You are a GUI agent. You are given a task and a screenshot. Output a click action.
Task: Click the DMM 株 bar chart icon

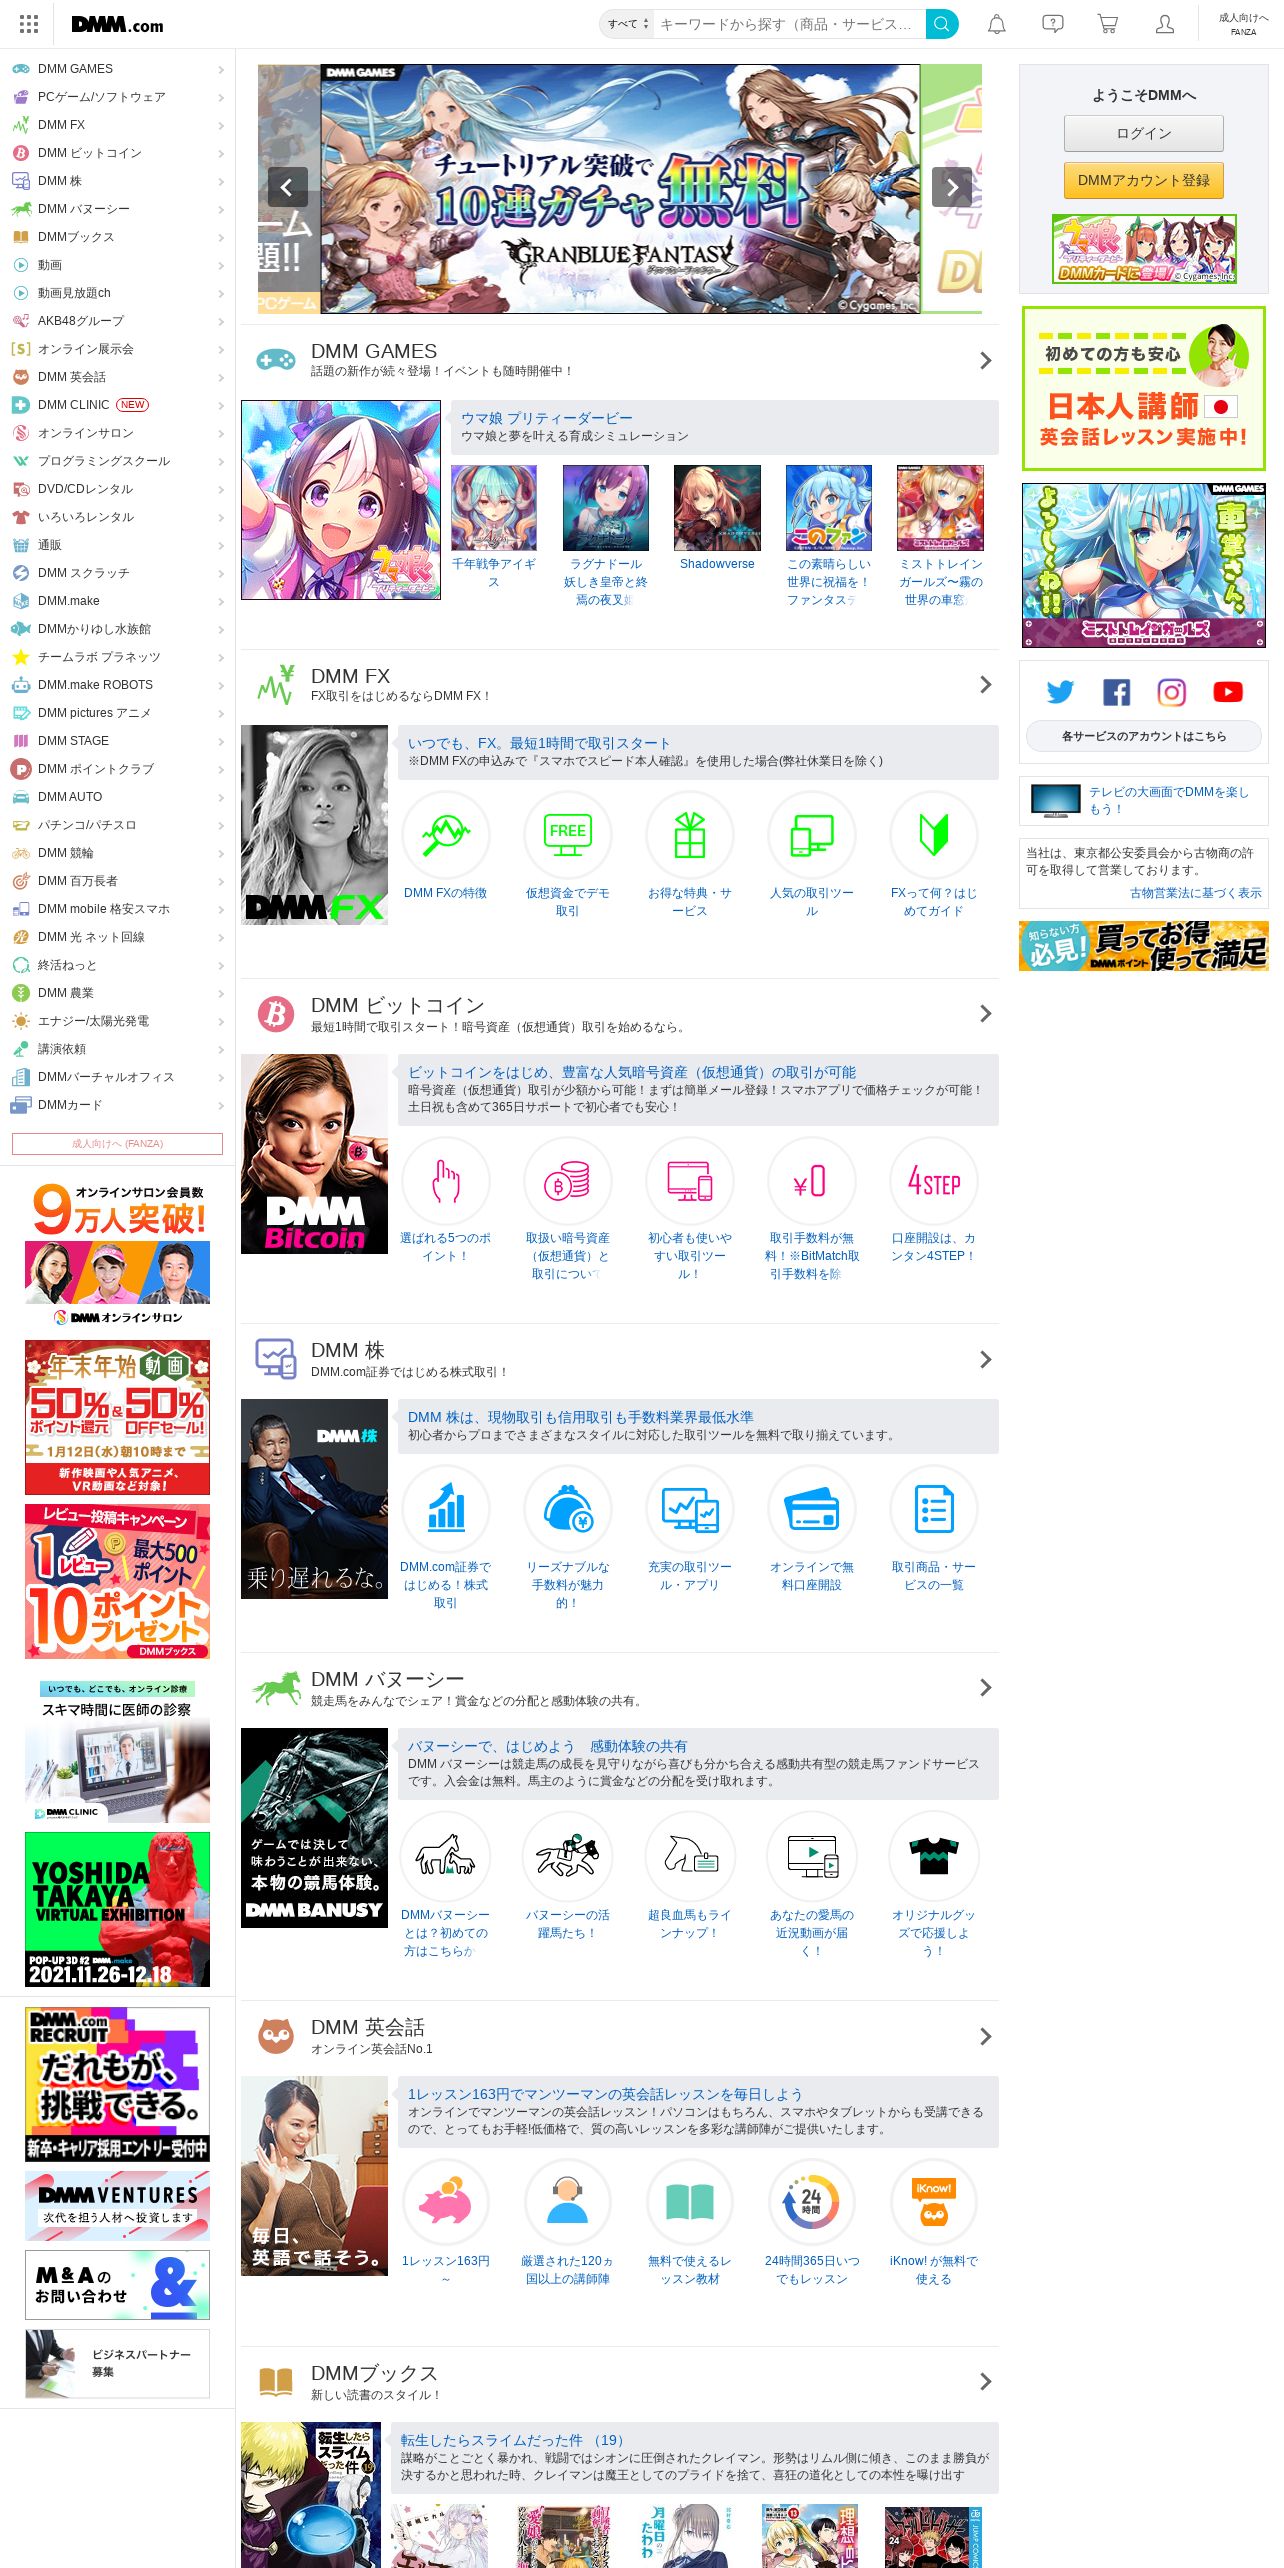tap(446, 1509)
